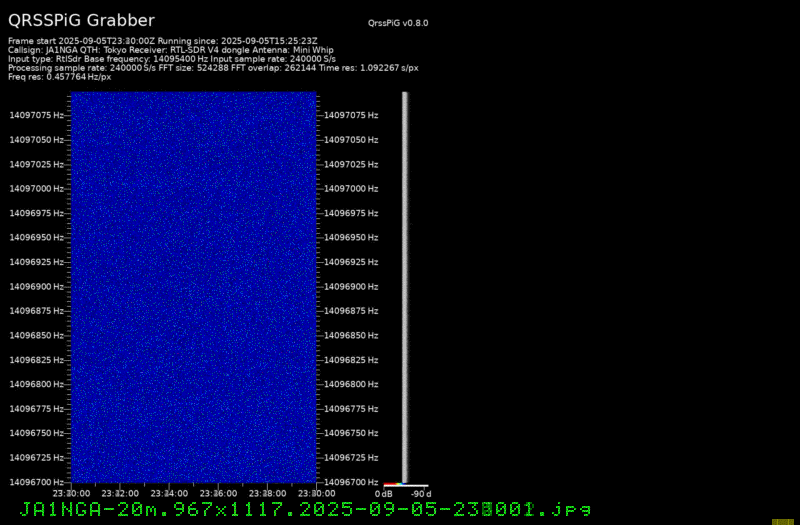This screenshot has height=525, width=800.
Task: Select the Frame start timestamp text
Action: point(82,41)
